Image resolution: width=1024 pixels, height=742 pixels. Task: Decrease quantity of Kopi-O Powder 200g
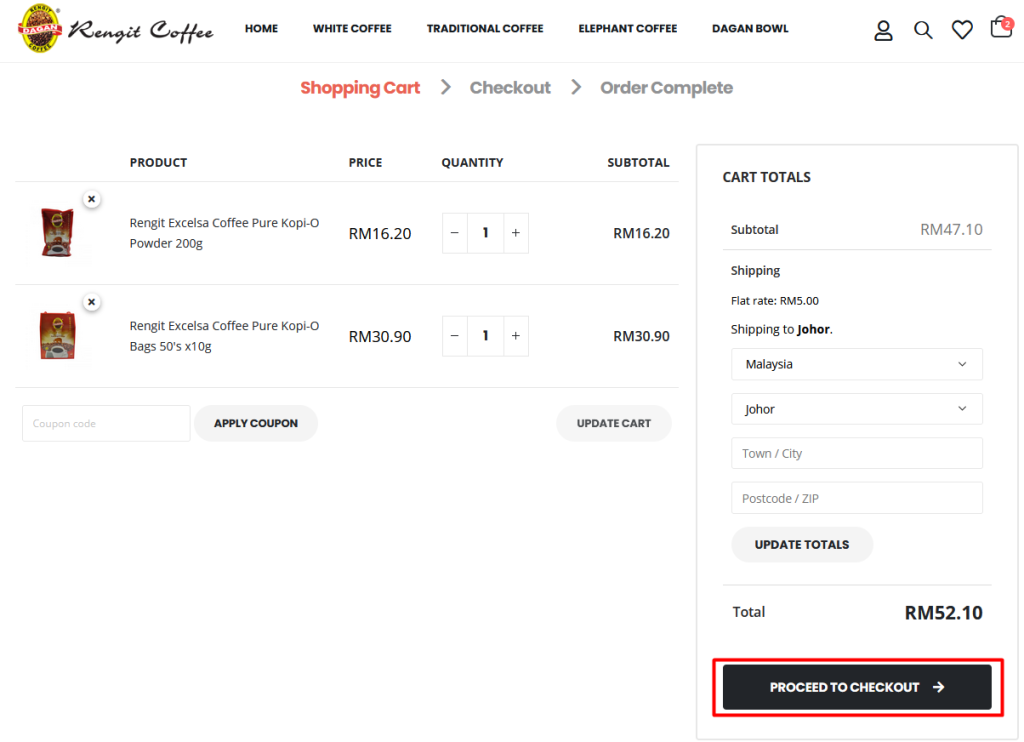(455, 233)
